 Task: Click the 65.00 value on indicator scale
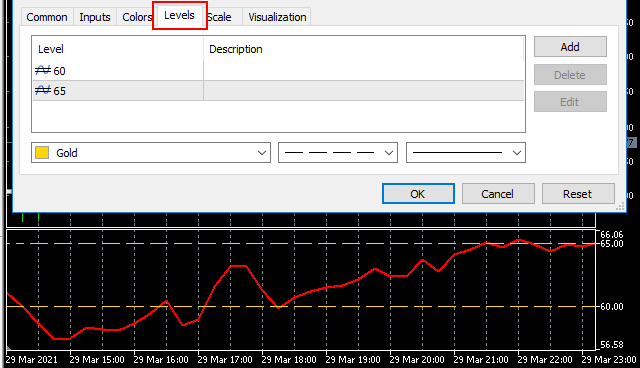(612, 244)
